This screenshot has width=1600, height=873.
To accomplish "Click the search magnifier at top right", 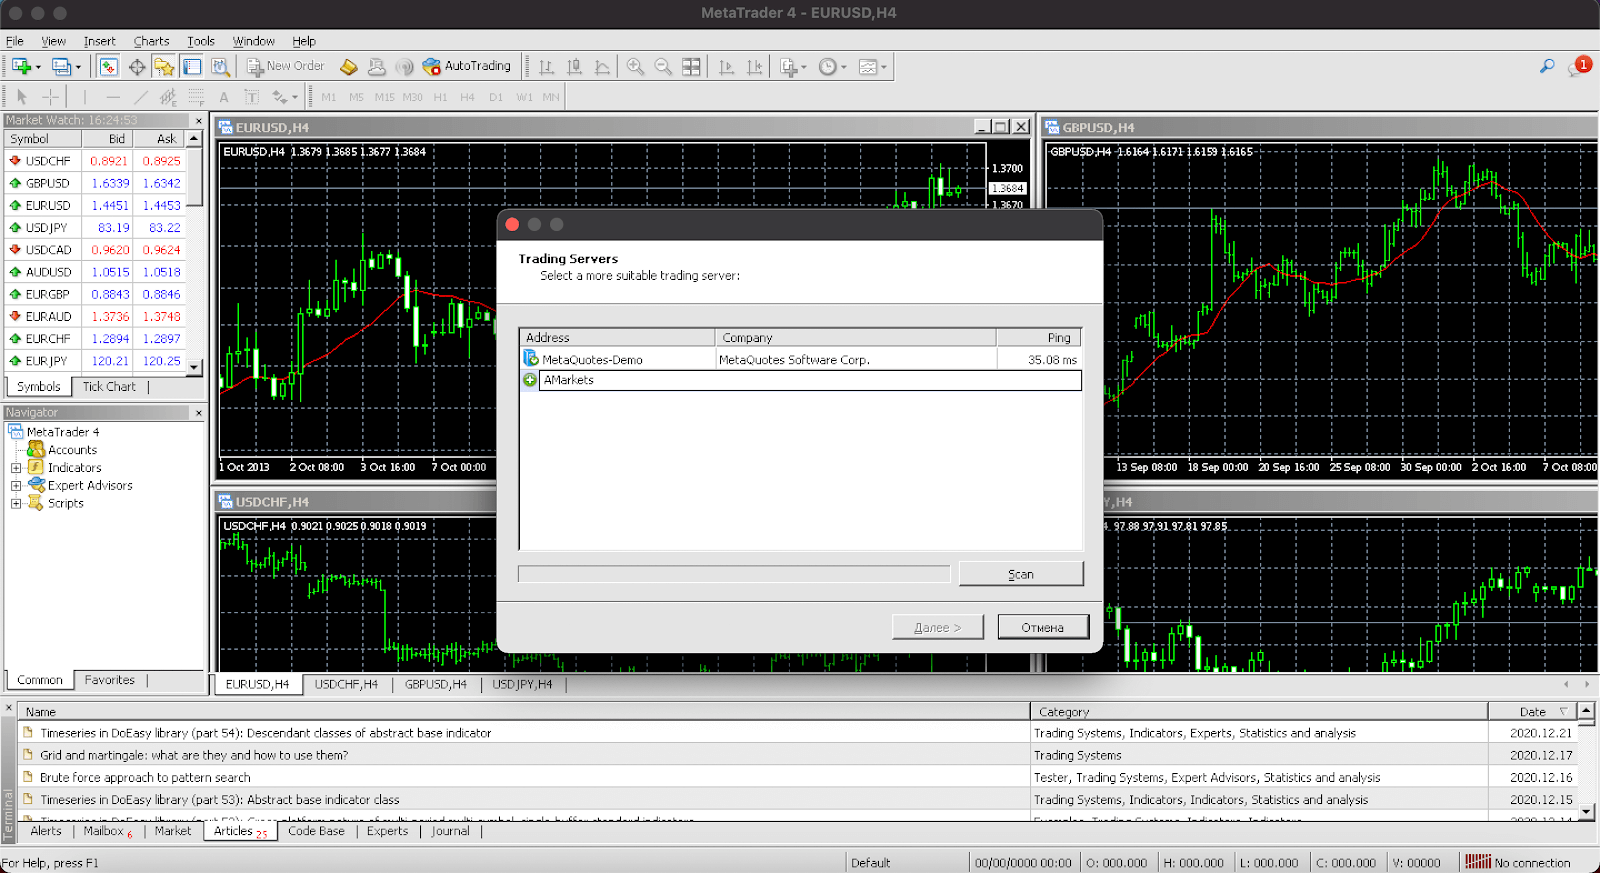I will [1547, 66].
